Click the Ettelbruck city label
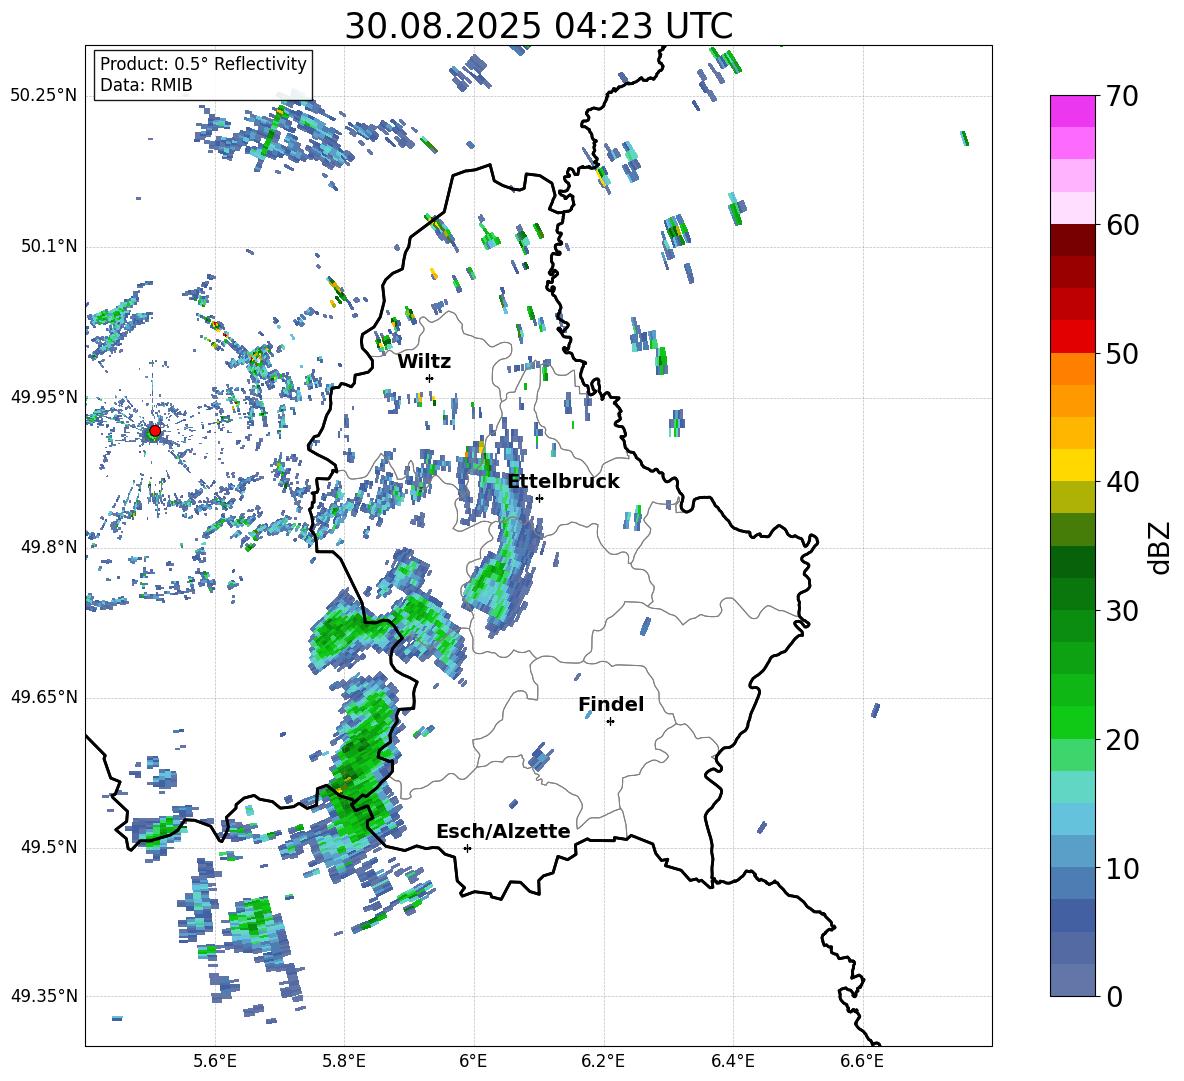Image resolution: width=1184 pixels, height=1081 pixels. (x=563, y=482)
